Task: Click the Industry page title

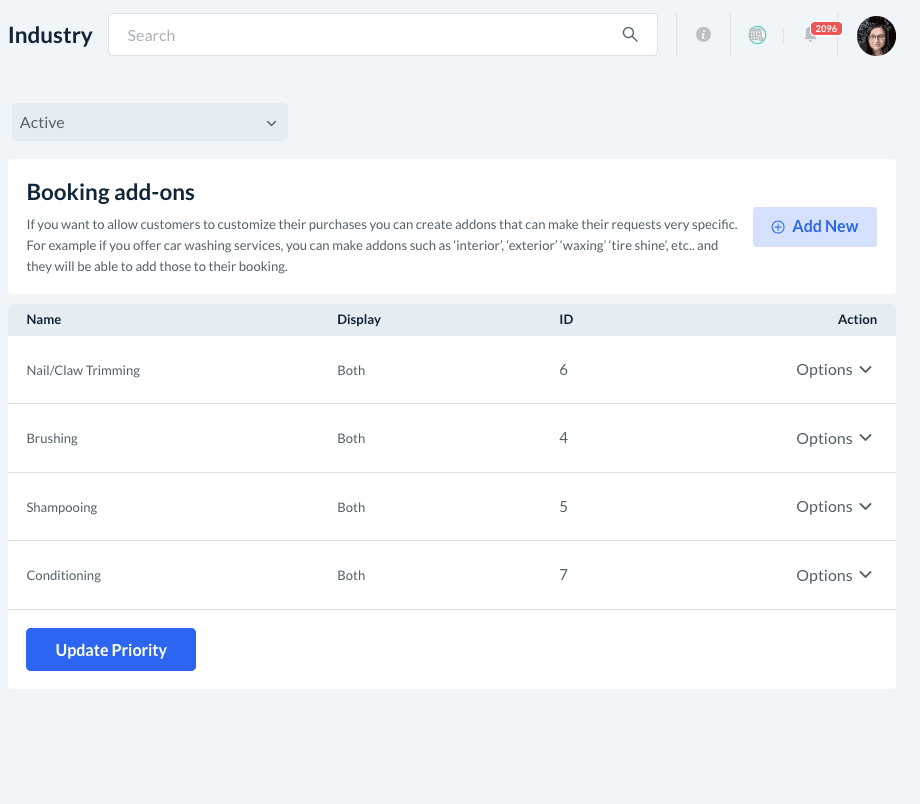Action: 50,35
